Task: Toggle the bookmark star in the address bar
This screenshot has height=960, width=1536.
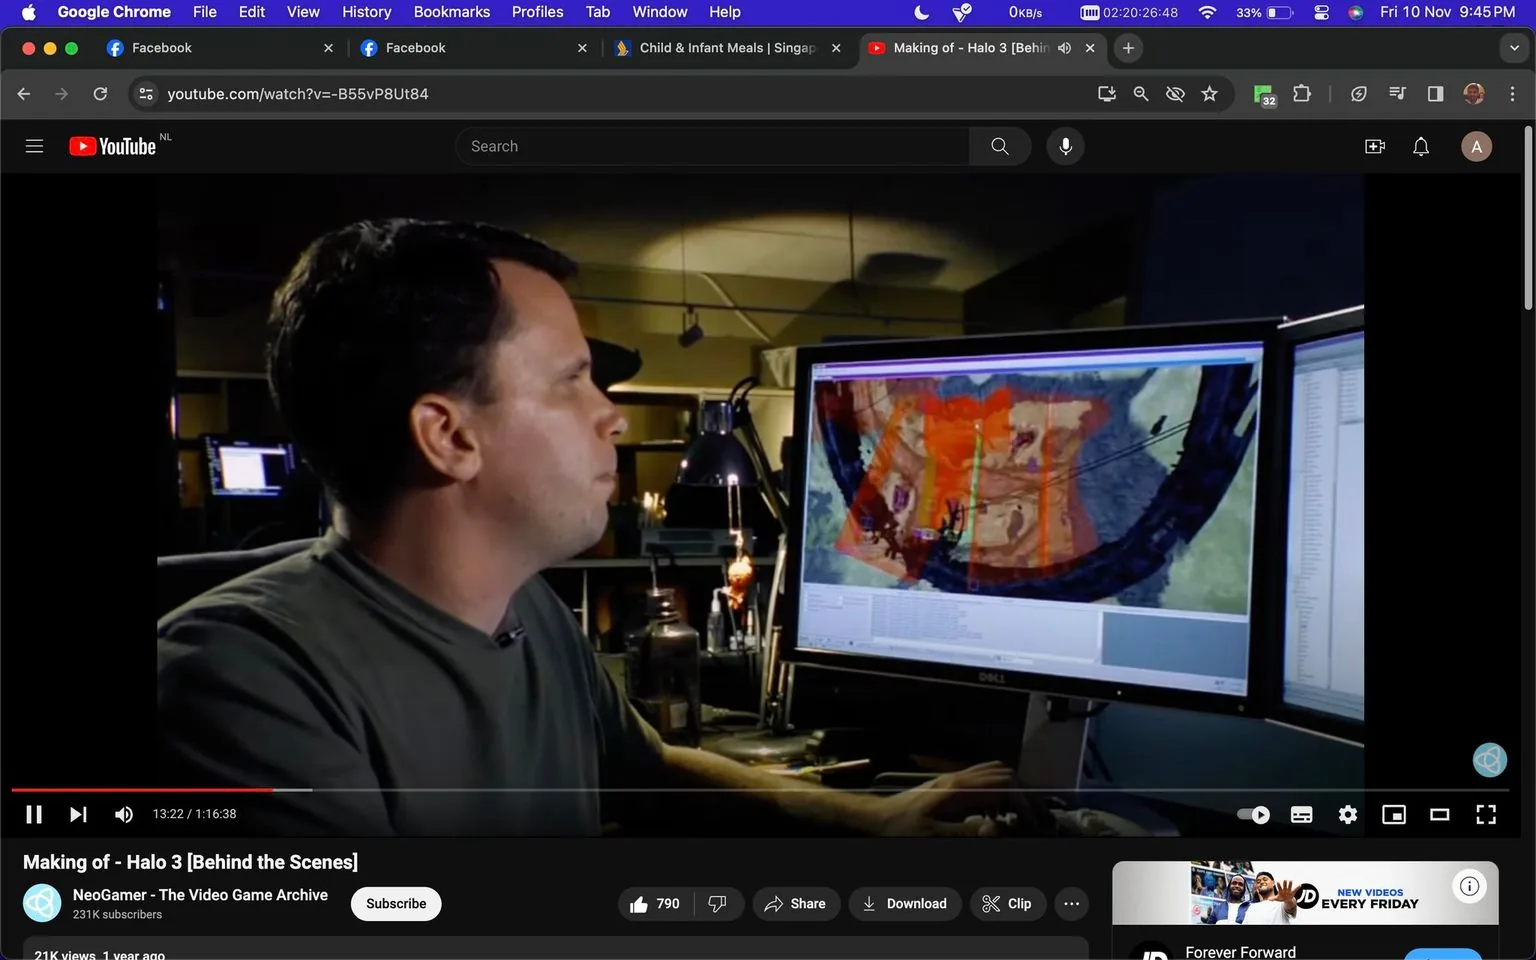Action: [1209, 93]
